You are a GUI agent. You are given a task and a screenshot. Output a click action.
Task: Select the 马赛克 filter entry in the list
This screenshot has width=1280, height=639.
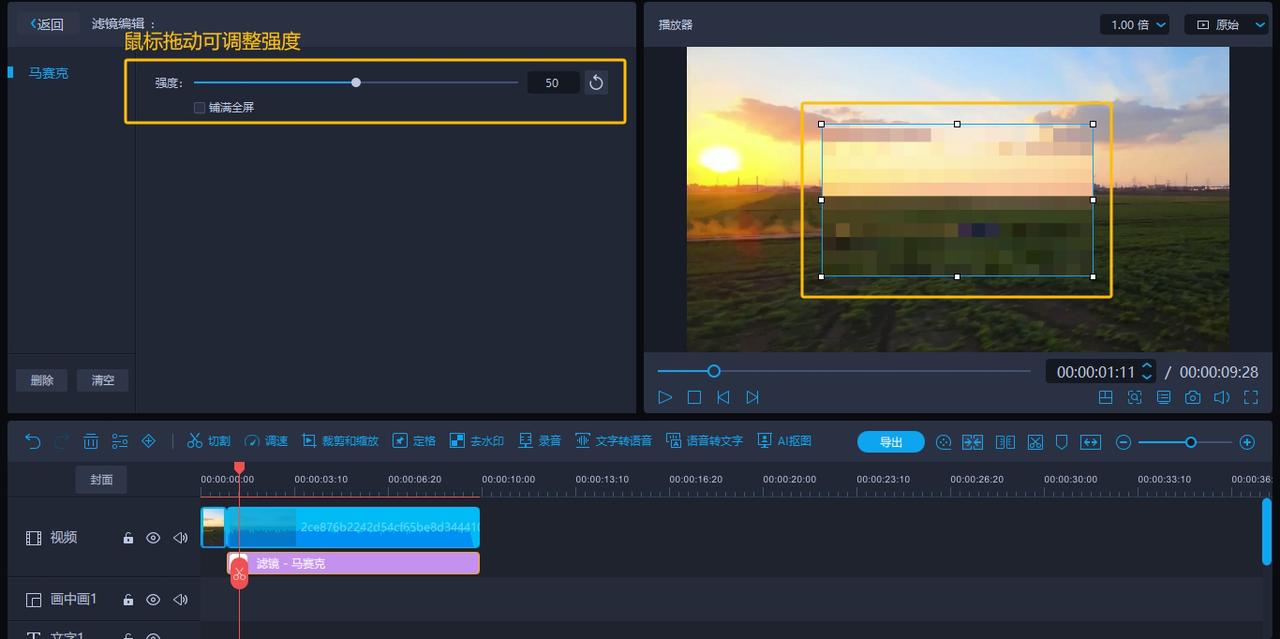(x=48, y=73)
